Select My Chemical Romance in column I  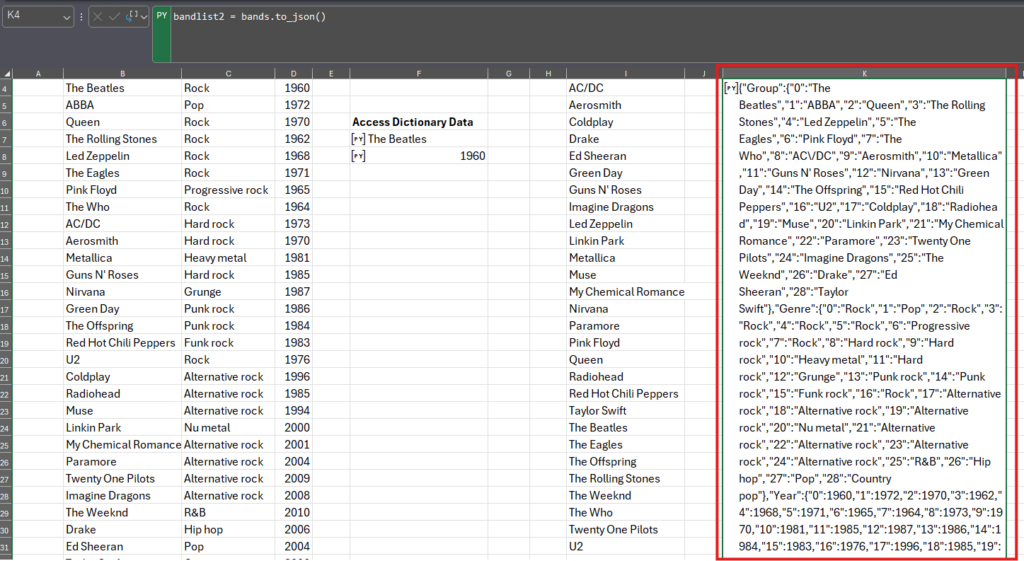[625, 292]
